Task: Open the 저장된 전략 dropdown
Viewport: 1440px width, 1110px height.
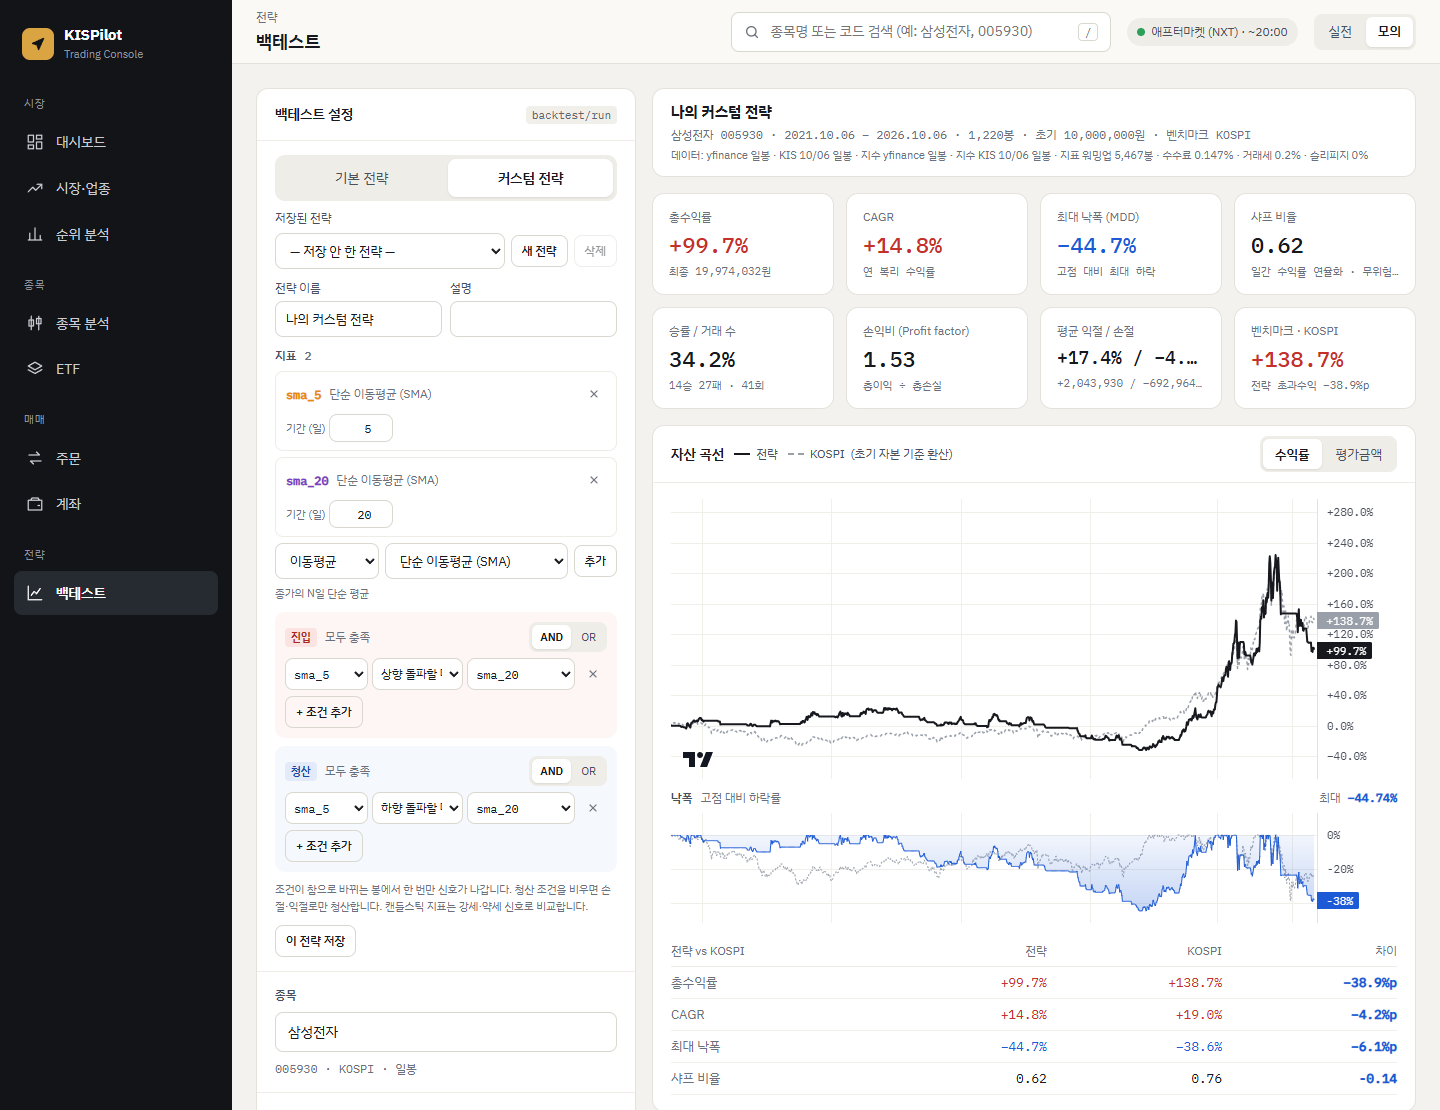Action: [390, 251]
